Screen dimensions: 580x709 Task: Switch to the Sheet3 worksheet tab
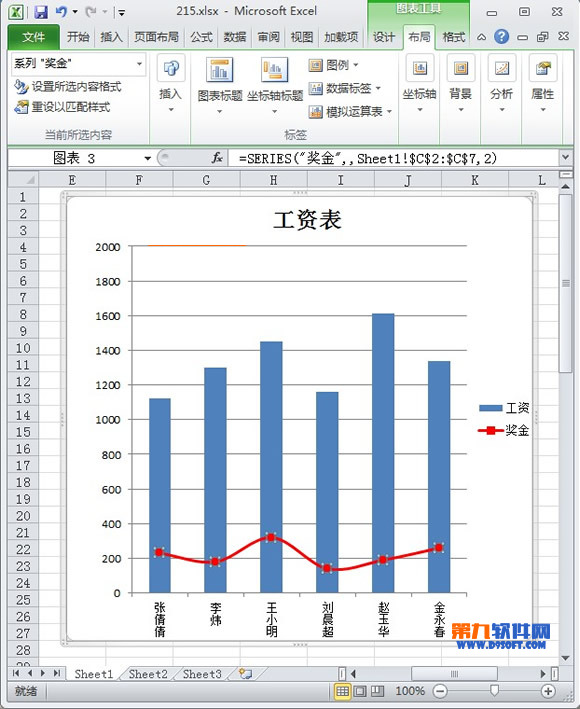(202, 674)
